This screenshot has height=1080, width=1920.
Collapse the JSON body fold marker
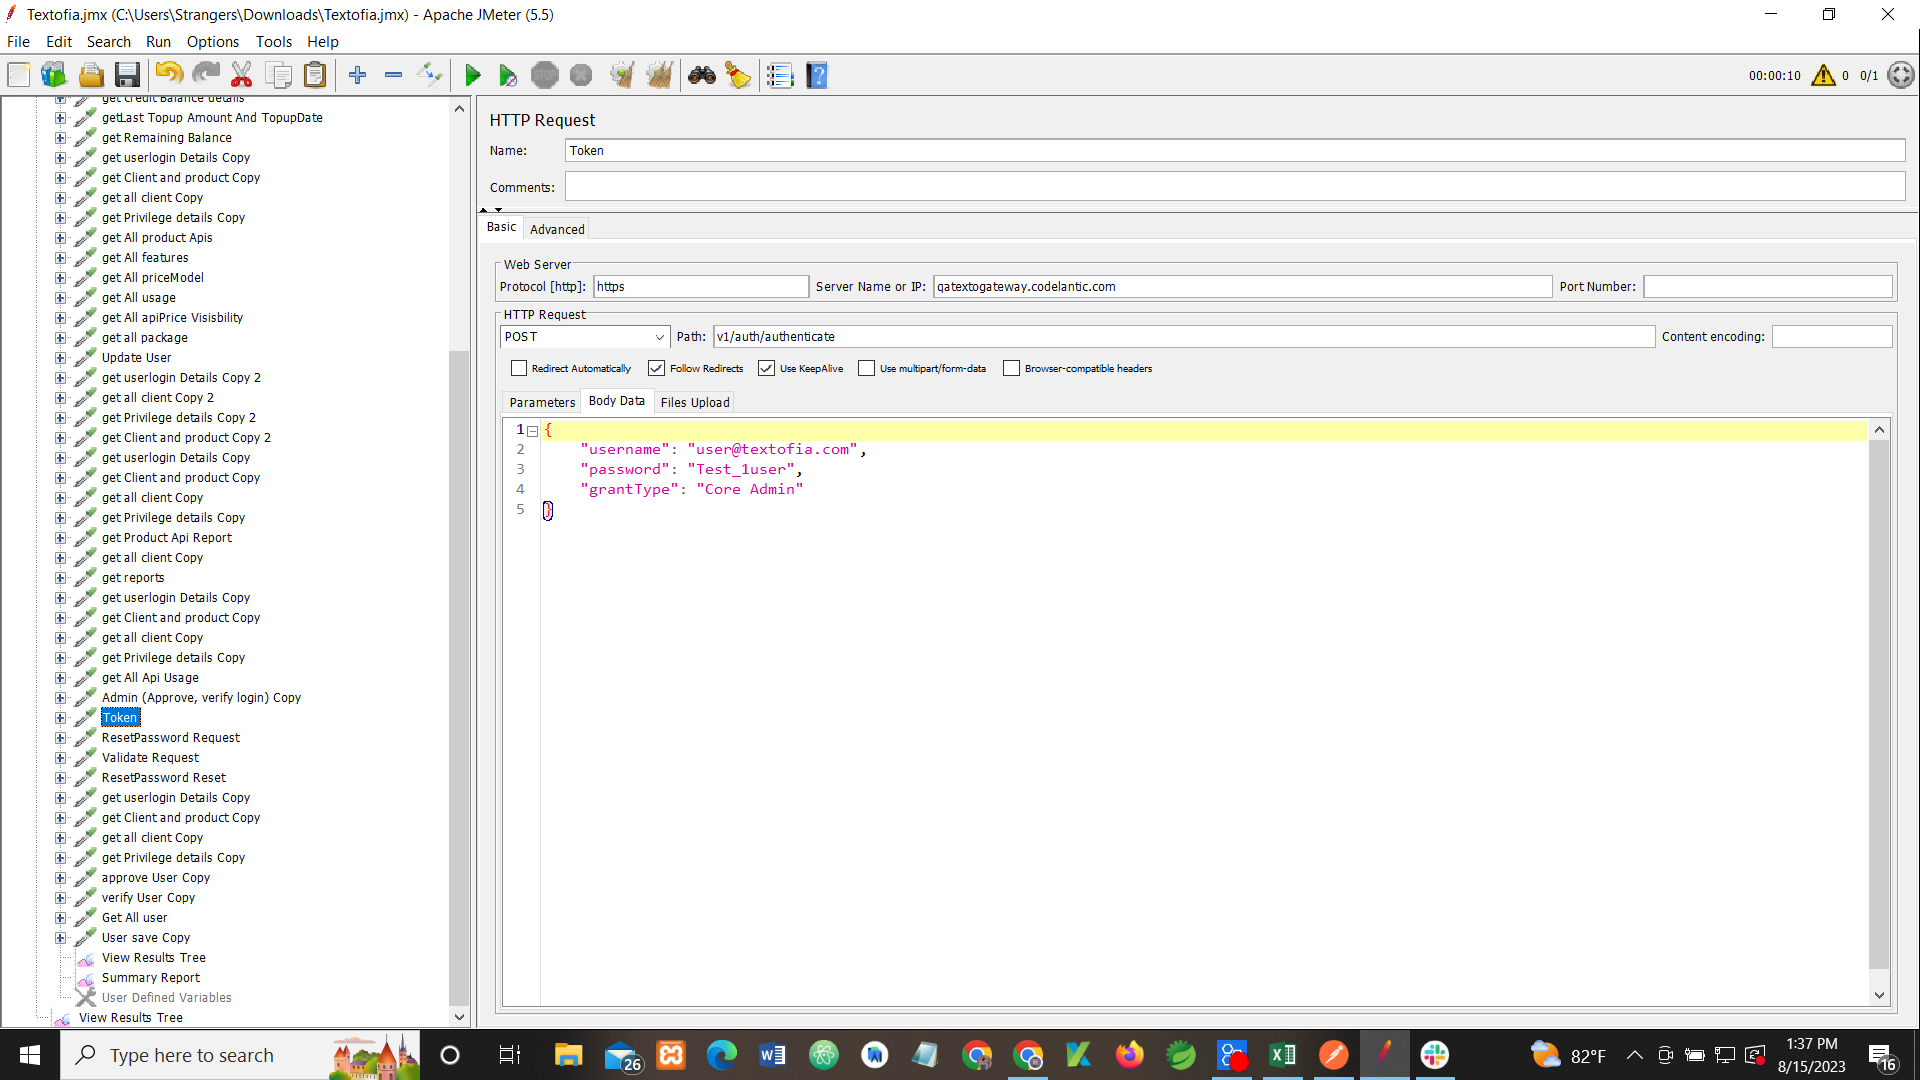[533, 431]
